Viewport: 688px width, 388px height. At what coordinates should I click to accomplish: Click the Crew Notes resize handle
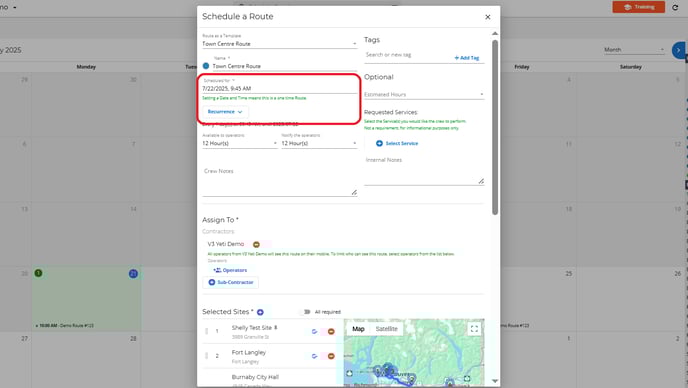tap(354, 192)
